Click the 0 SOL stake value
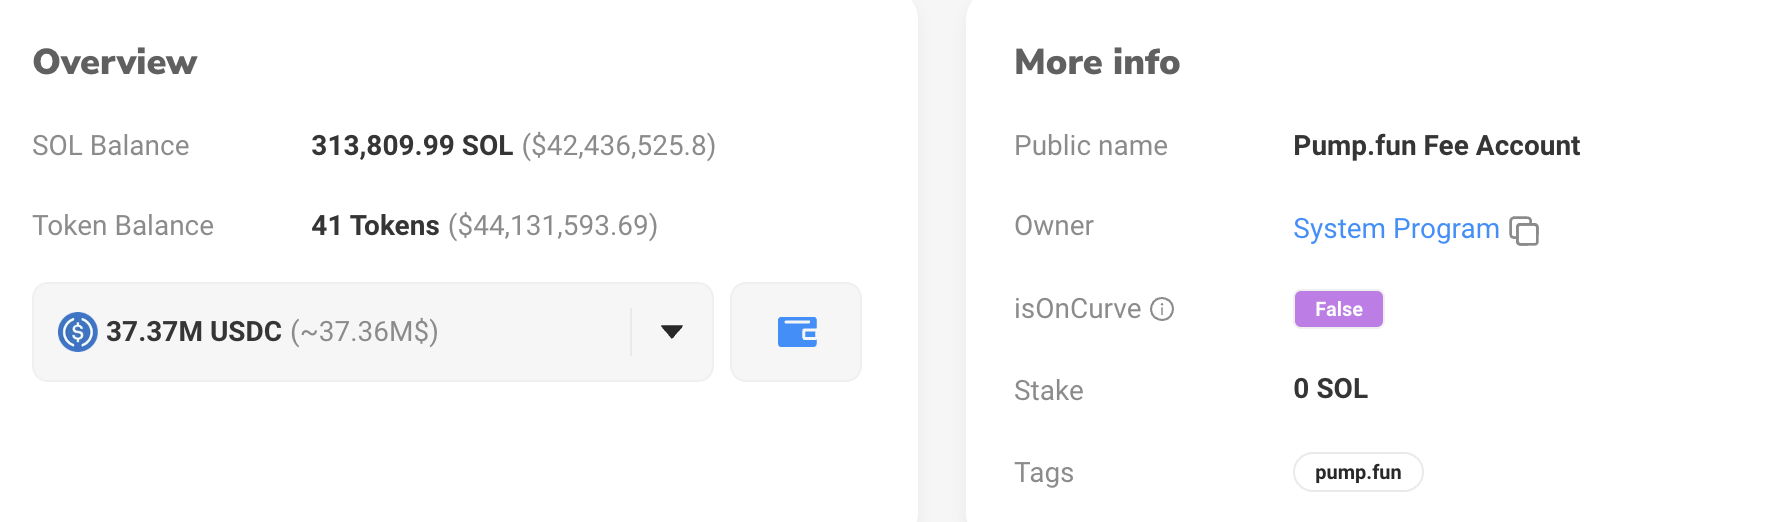Viewport: 1784px width, 522px height. [x=1330, y=389]
